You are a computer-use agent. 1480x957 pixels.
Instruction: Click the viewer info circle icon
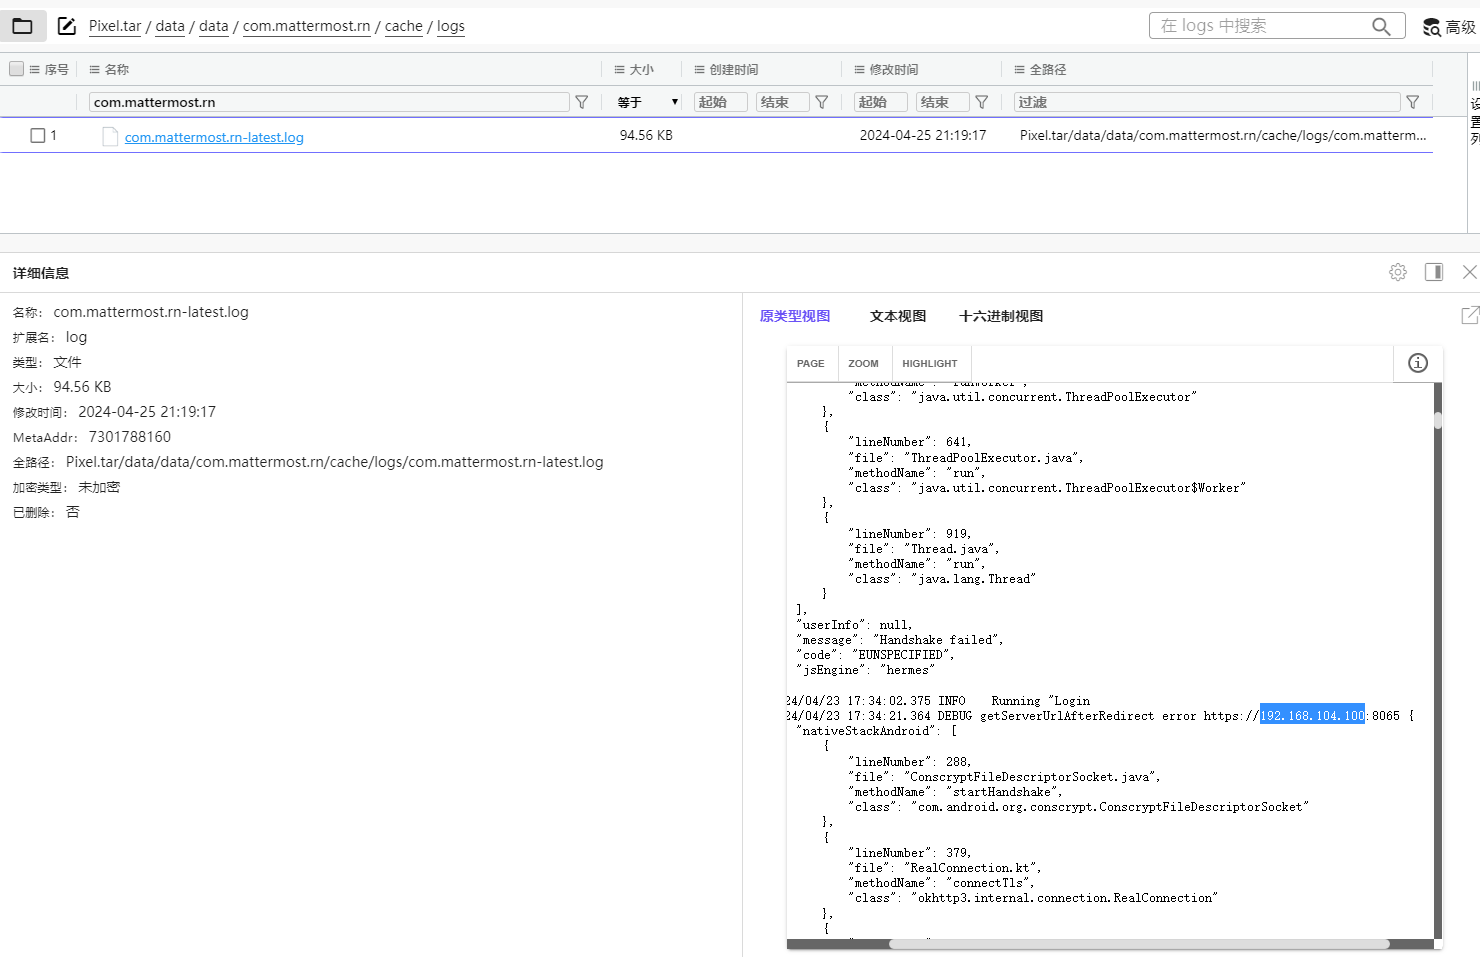(1418, 363)
